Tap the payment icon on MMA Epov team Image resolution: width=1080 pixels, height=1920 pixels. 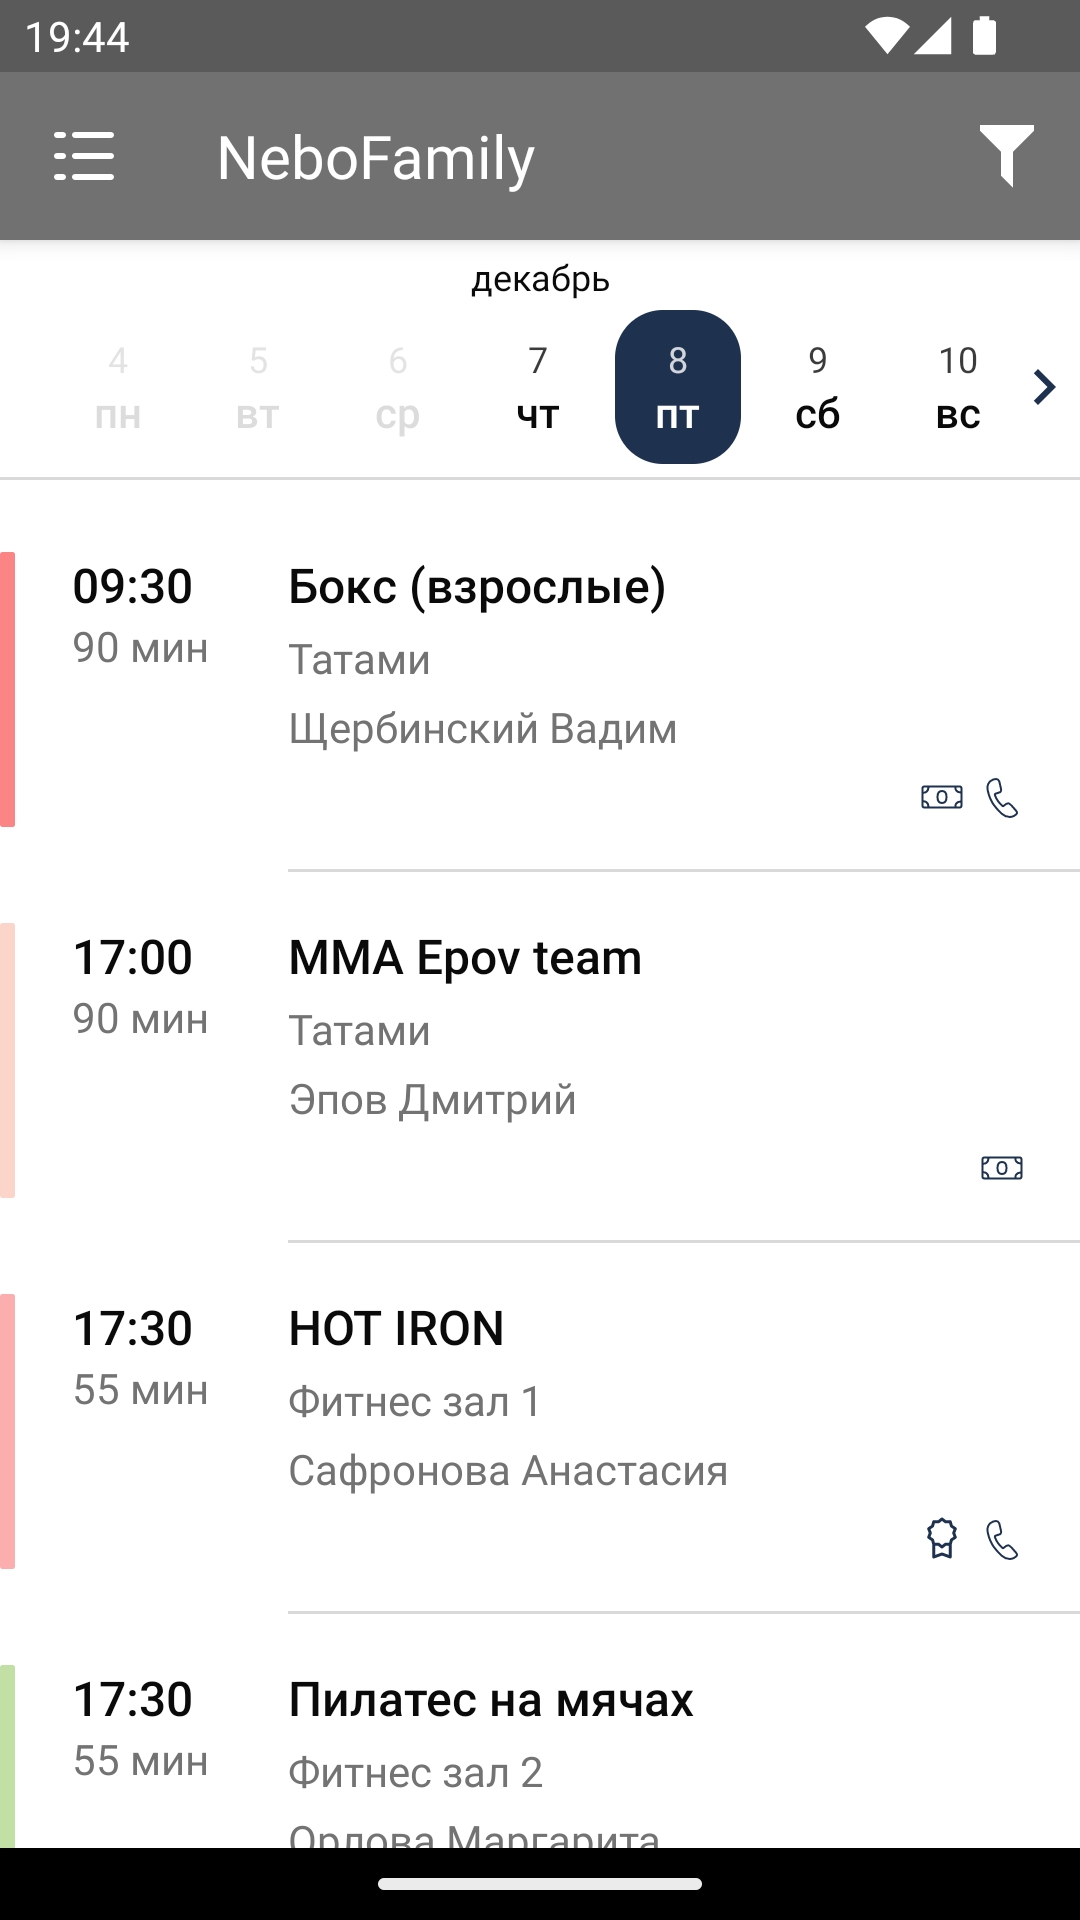(x=1002, y=1168)
